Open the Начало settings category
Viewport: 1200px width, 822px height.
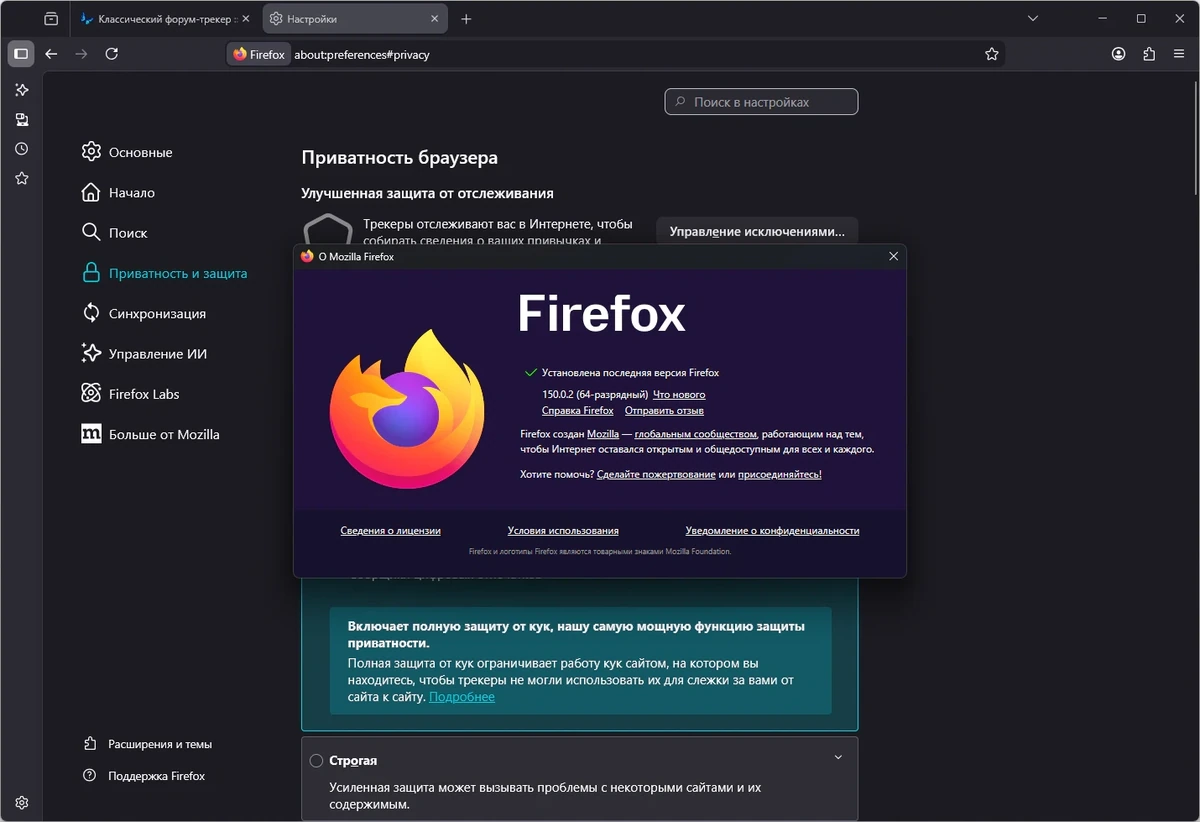[x=118, y=192]
